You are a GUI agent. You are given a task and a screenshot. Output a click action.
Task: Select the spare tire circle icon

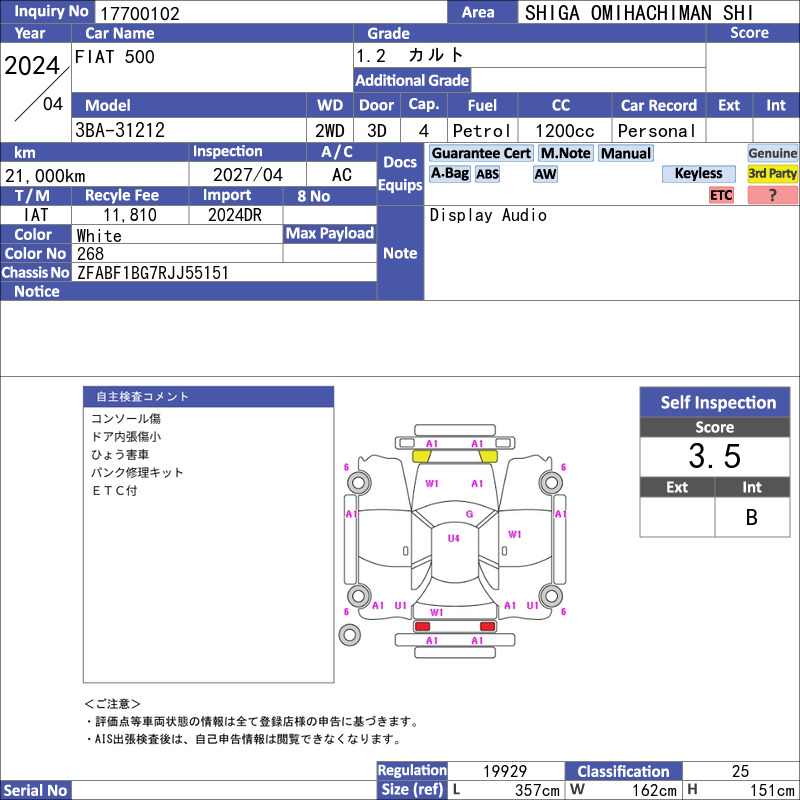[349, 635]
